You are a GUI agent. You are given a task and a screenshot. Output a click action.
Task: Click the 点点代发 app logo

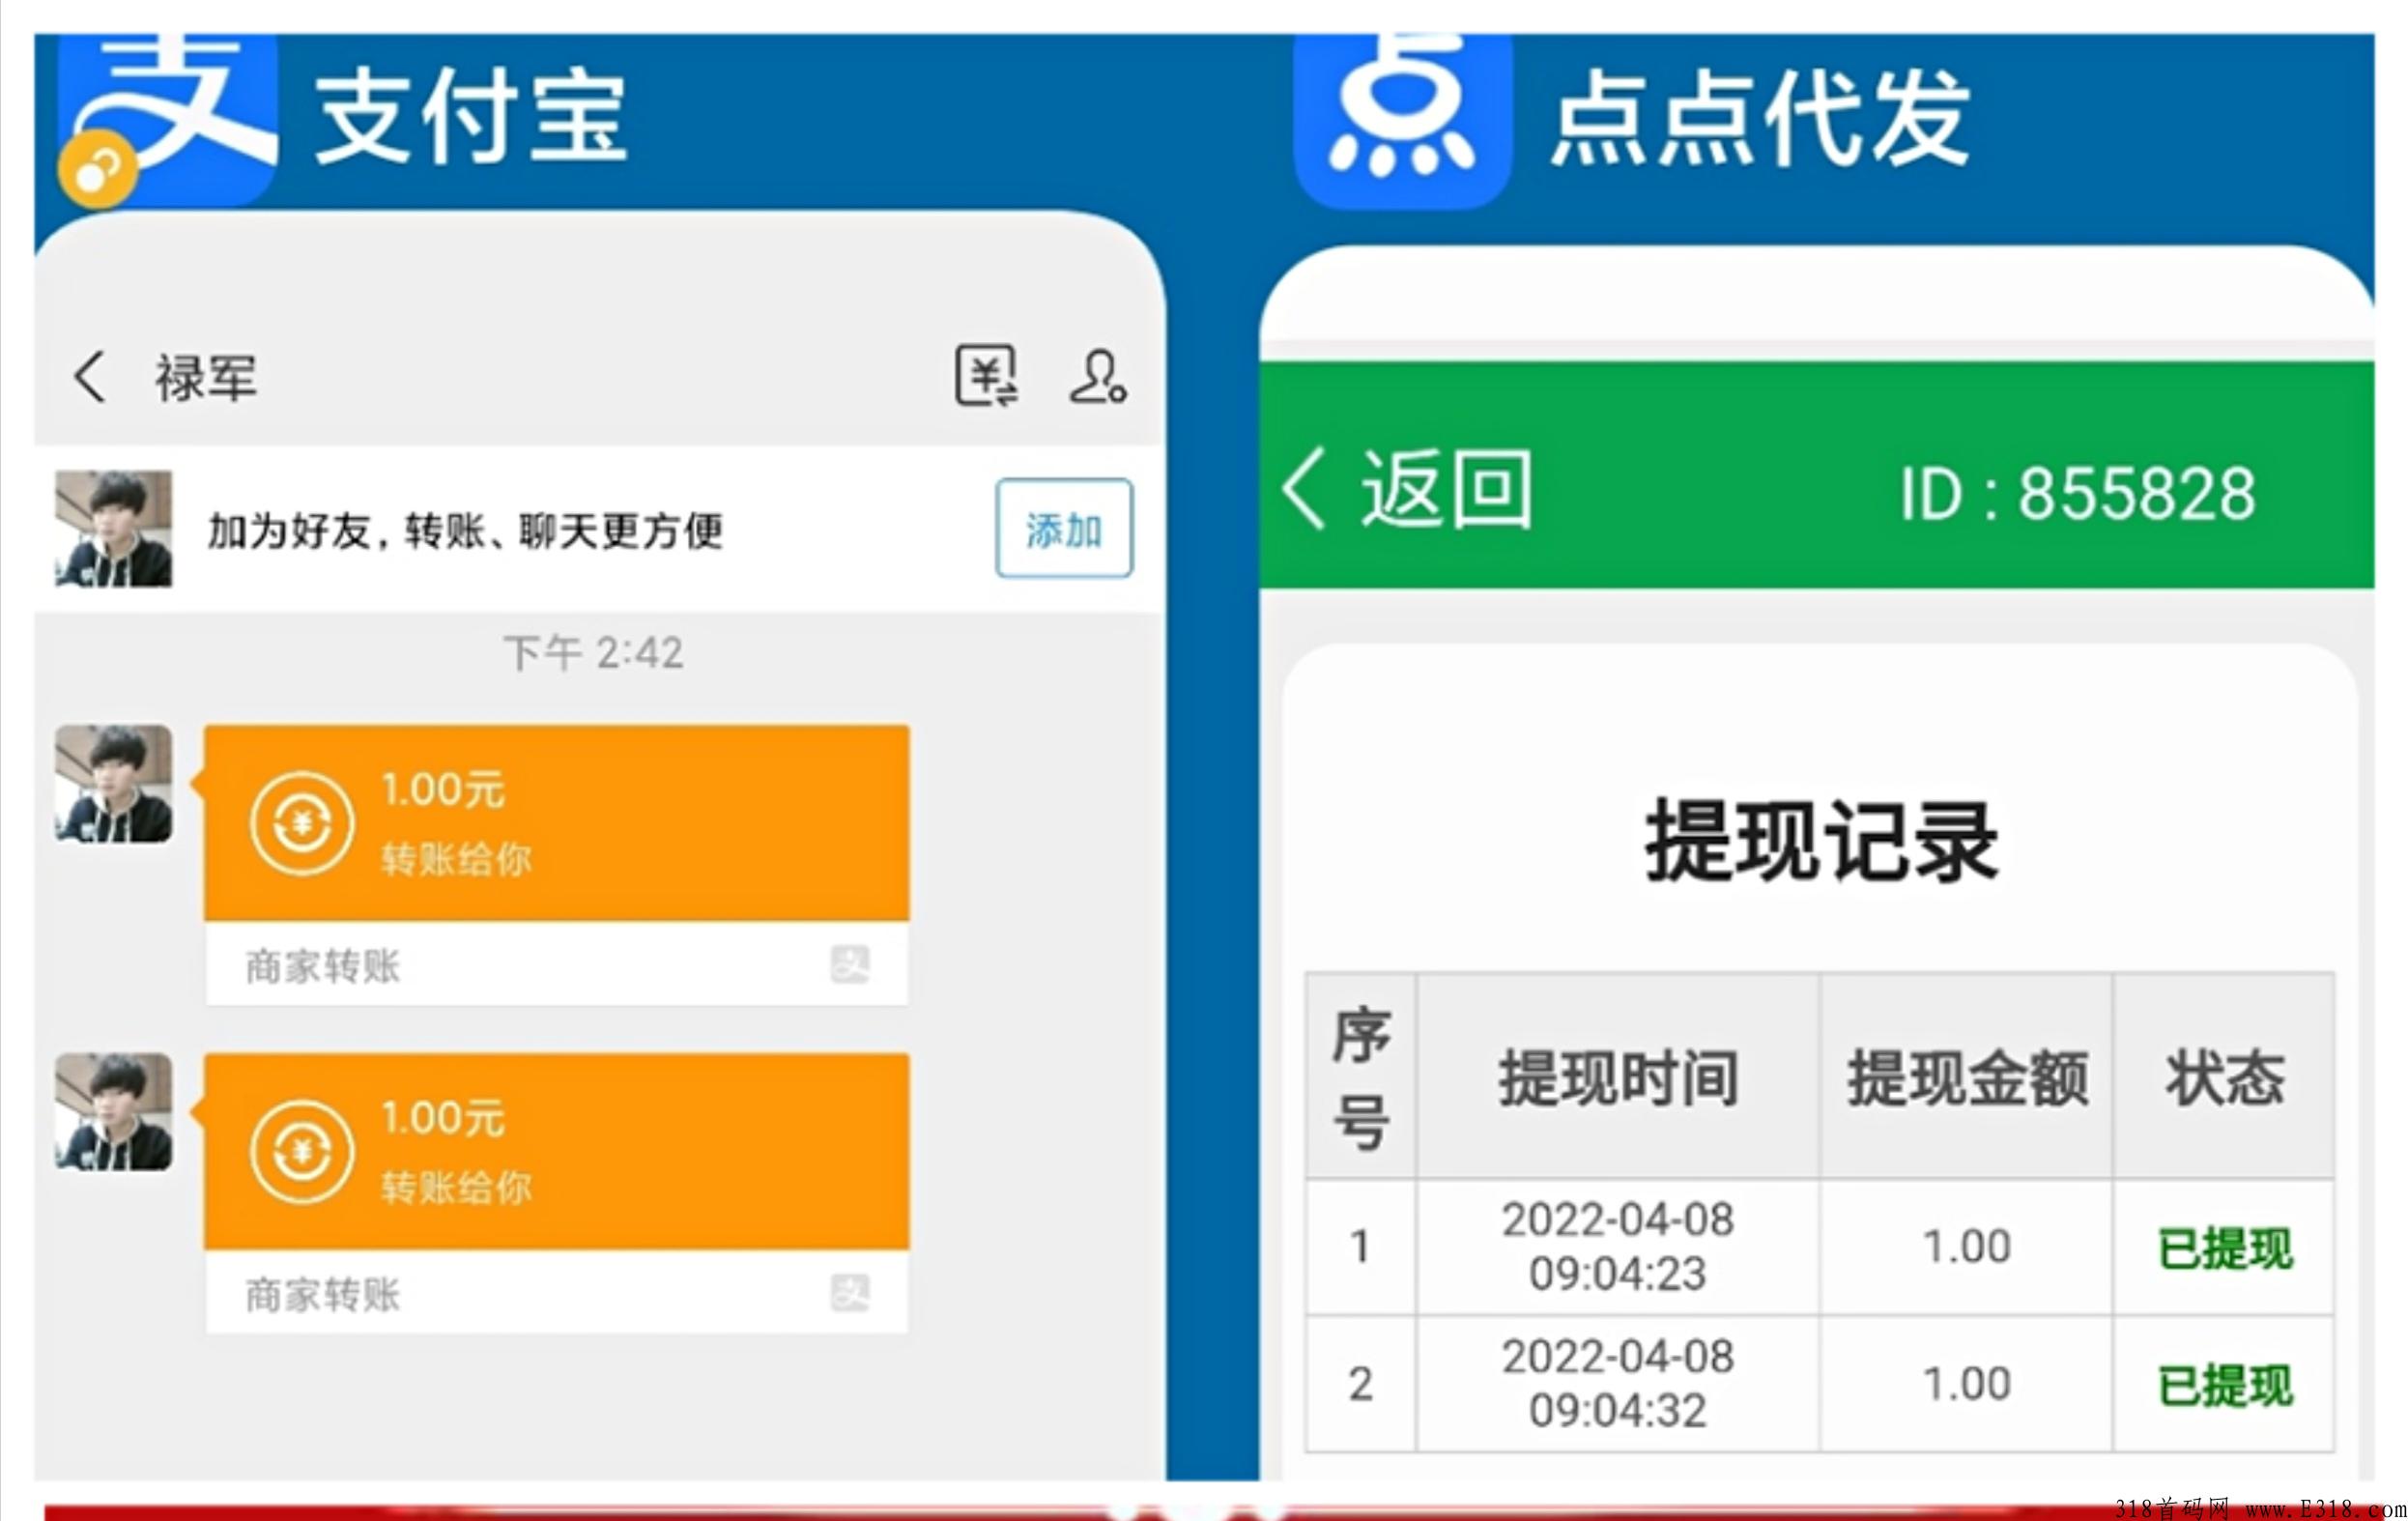(1402, 120)
